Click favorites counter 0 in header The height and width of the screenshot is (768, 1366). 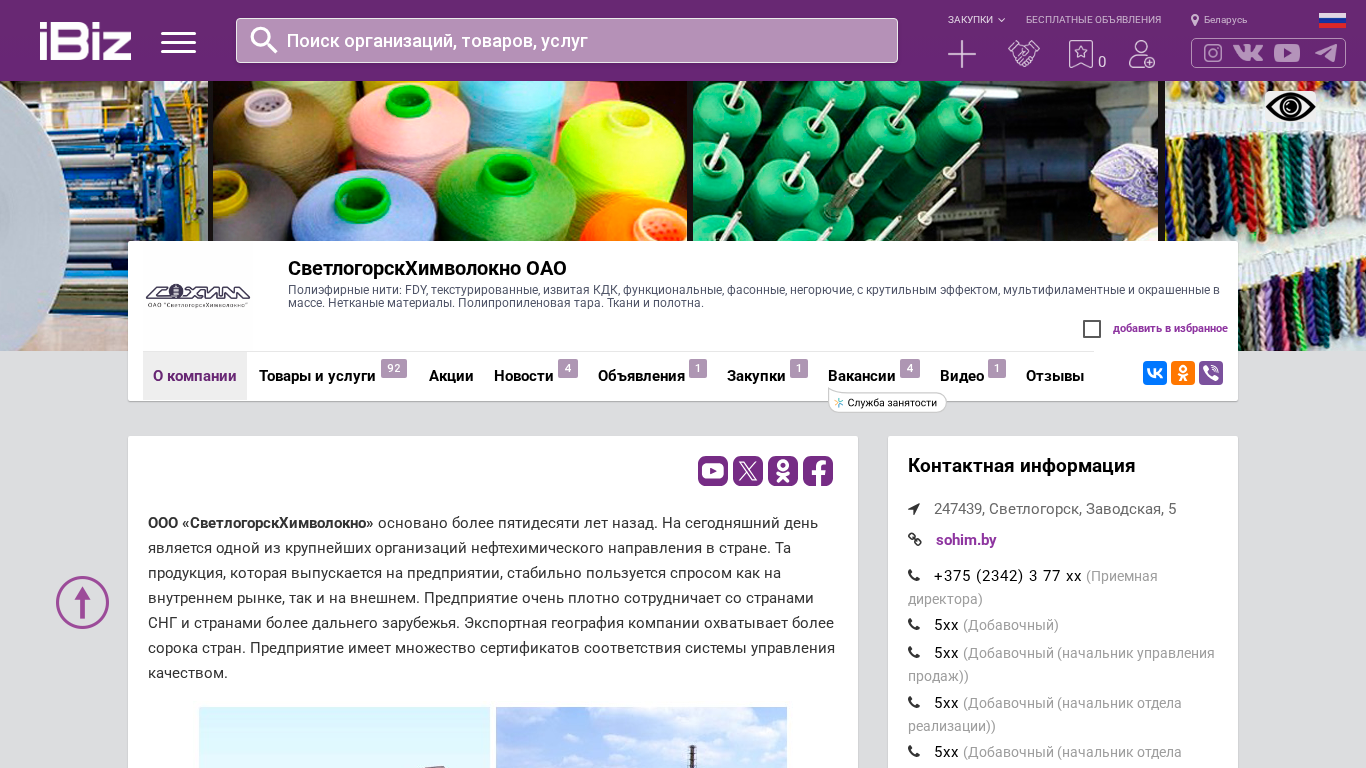pos(1102,62)
